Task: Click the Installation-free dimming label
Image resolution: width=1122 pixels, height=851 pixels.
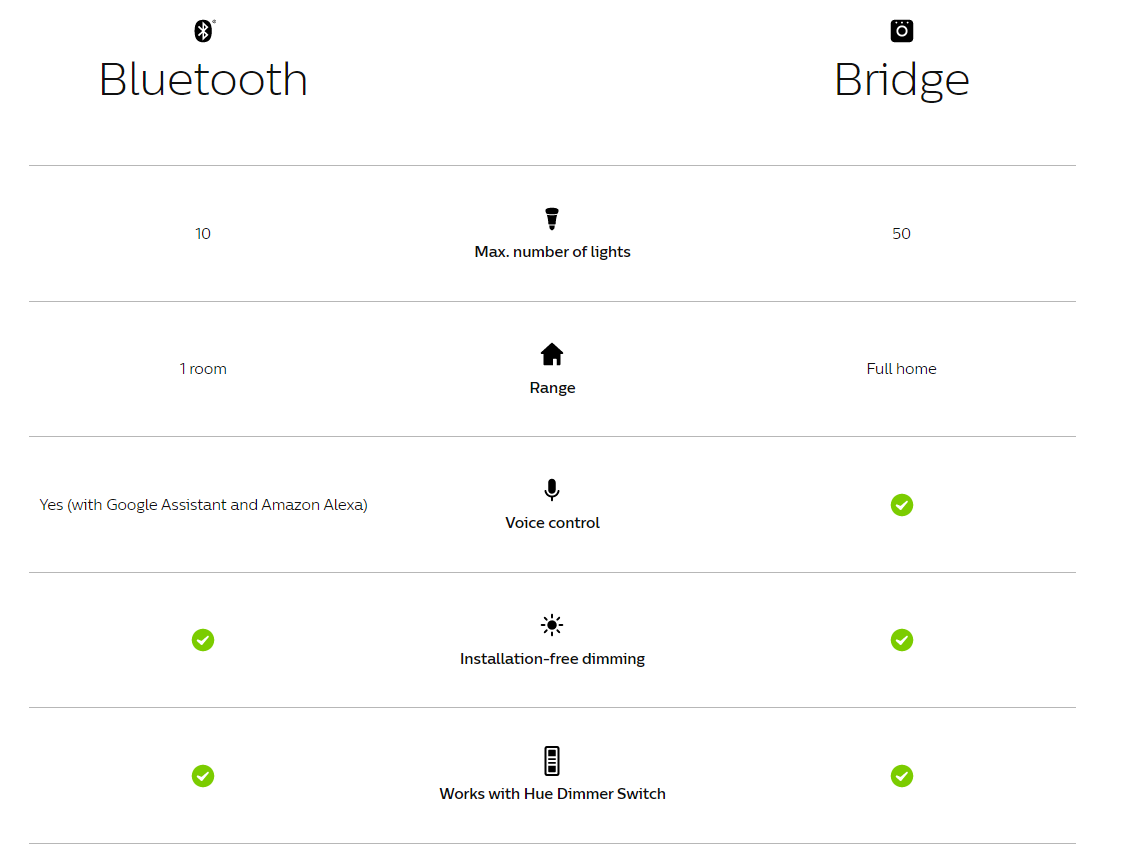Action: point(552,658)
